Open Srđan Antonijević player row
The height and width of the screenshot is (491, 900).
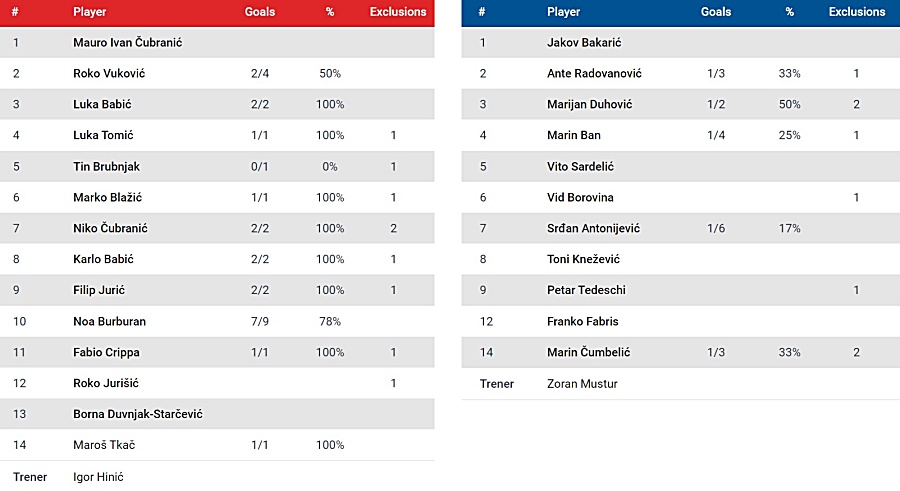click(x=681, y=228)
